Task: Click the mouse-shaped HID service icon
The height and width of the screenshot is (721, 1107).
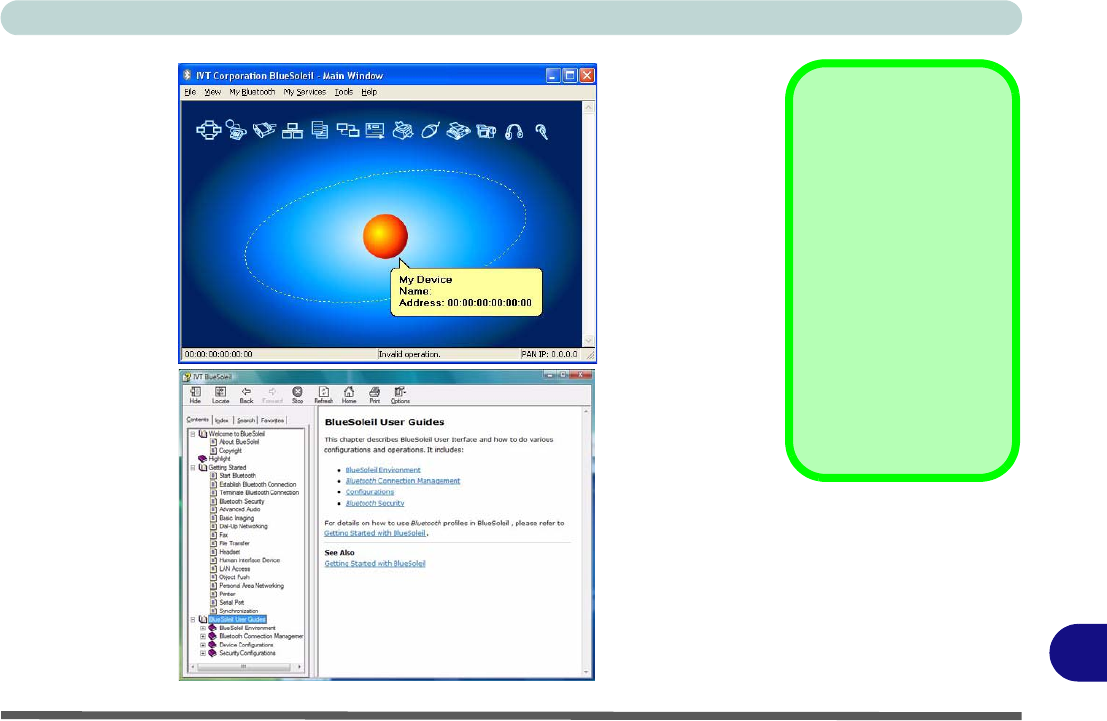Action: (x=430, y=131)
